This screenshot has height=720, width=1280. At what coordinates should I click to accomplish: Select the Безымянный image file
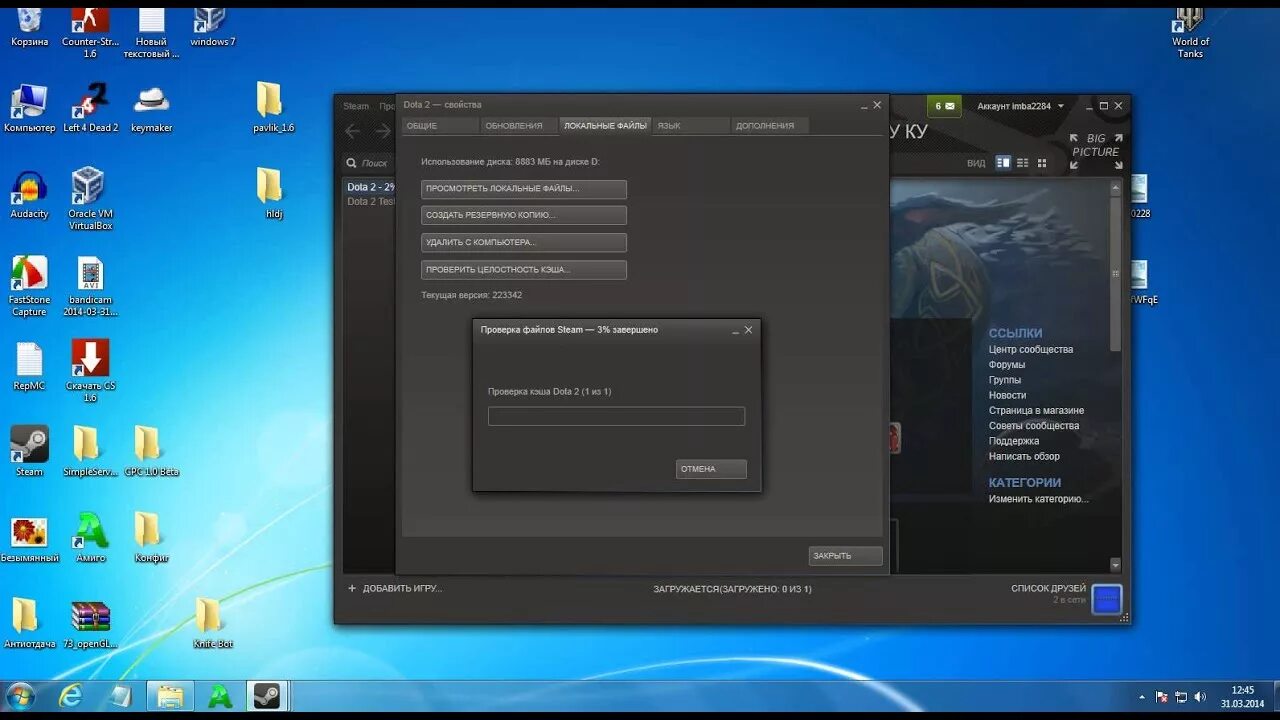pos(29,539)
